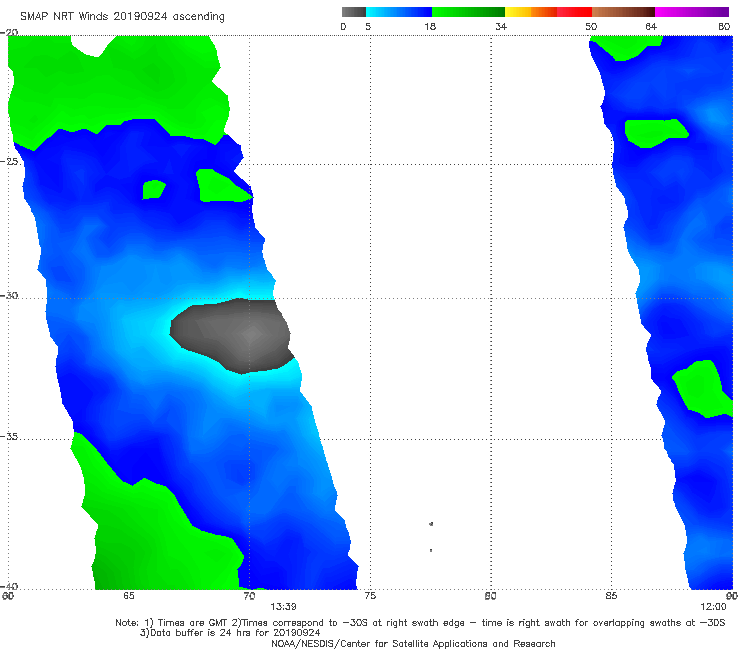Choose the brown segment of the color bar

[623, 12]
